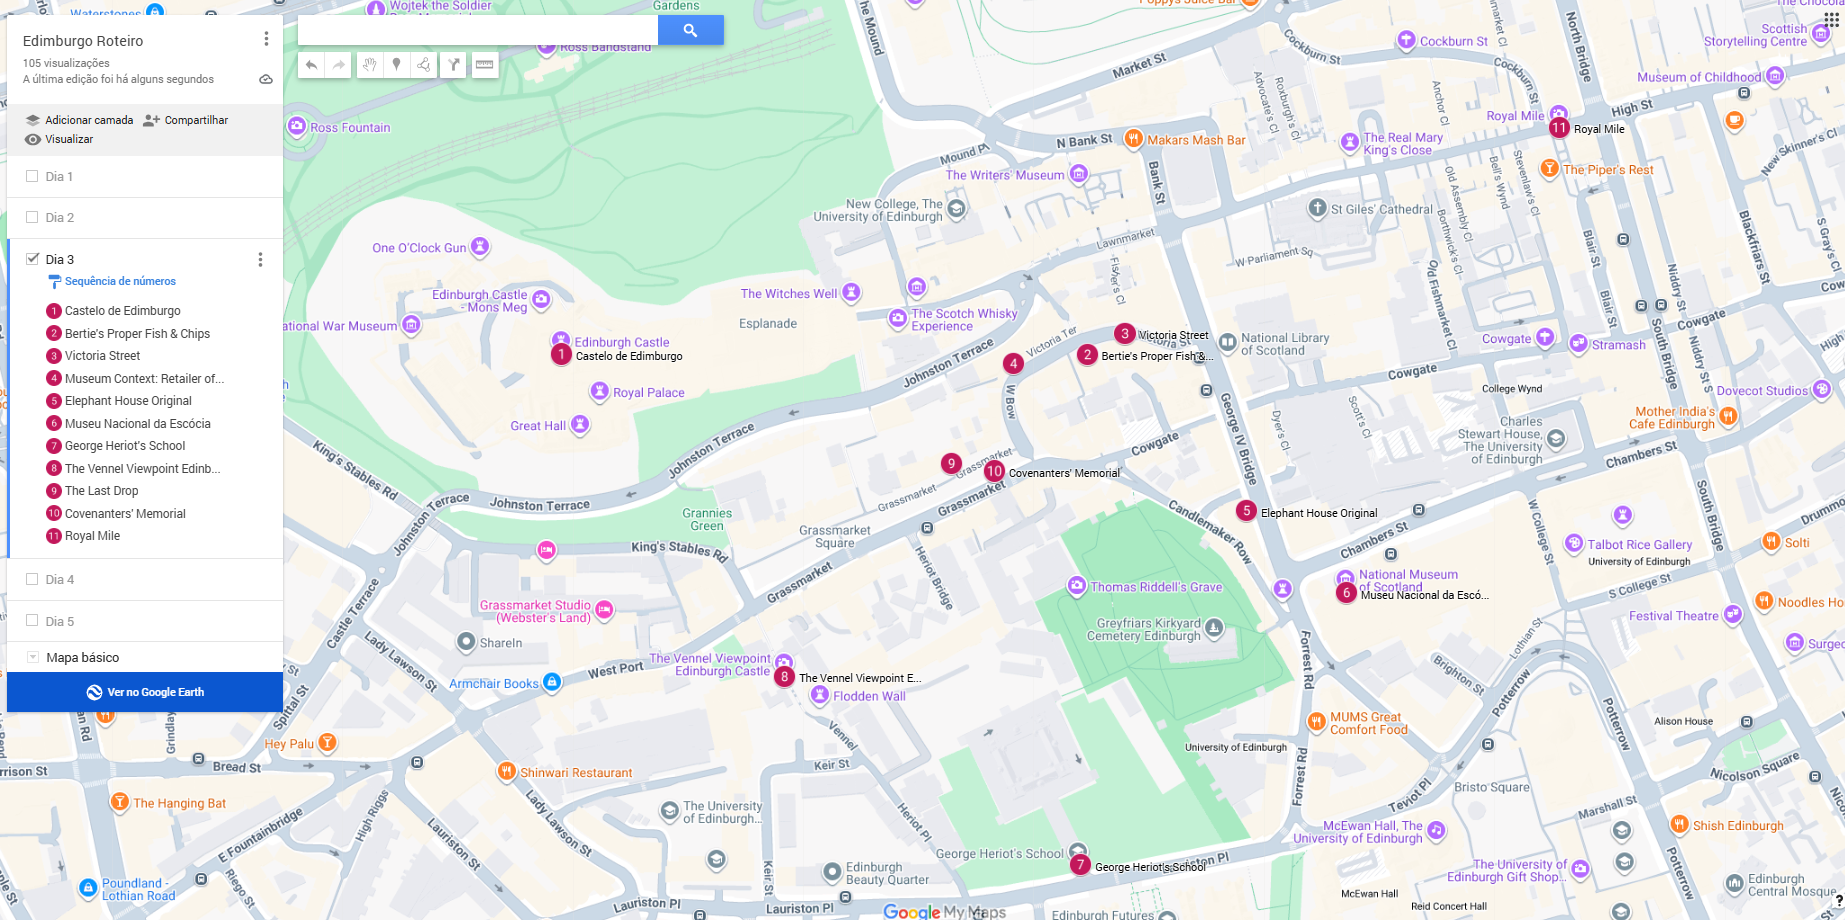The height and width of the screenshot is (920, 1845).
Task: Click Compartilhar button
Action: pos(186,120)
